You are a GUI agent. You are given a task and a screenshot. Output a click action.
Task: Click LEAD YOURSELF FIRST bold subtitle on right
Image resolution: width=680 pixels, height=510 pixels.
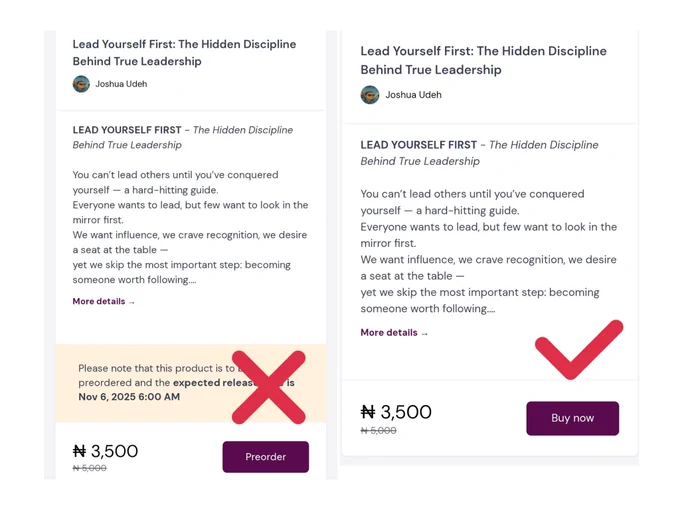point(418,145)
